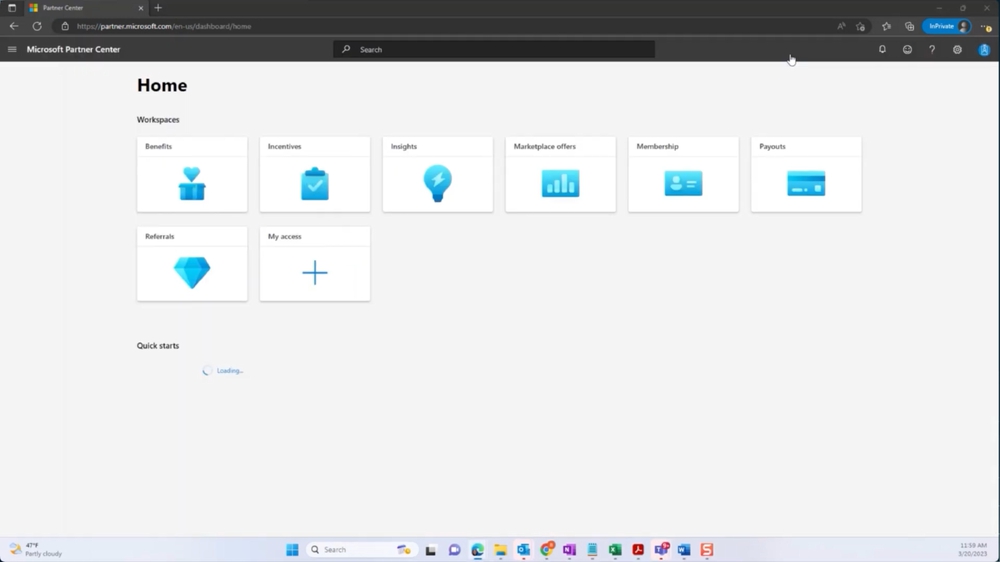This screenshot has width=1000, height=562.
Task: Open Outlook from the taskbar
Action: point(524,550)
